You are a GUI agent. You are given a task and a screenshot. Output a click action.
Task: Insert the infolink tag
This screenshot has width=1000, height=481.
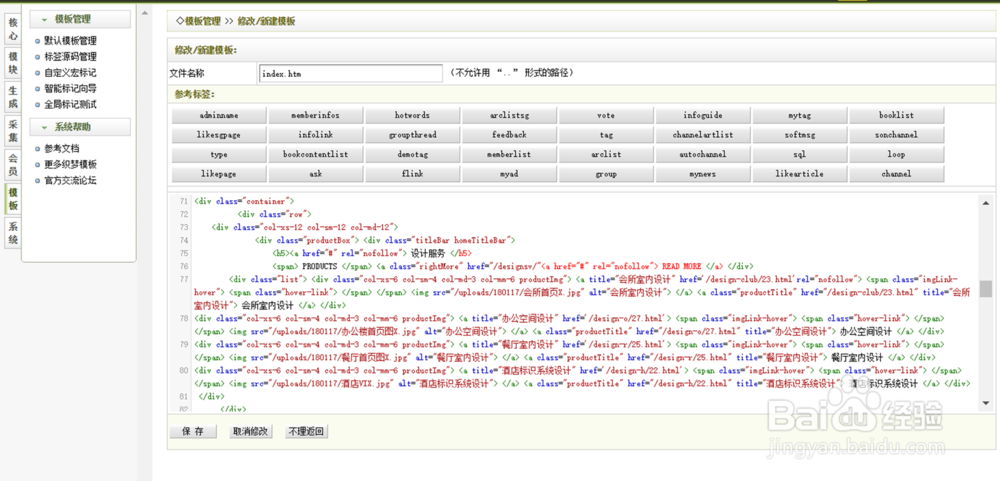pyautogui.click(x=316, y=135)
